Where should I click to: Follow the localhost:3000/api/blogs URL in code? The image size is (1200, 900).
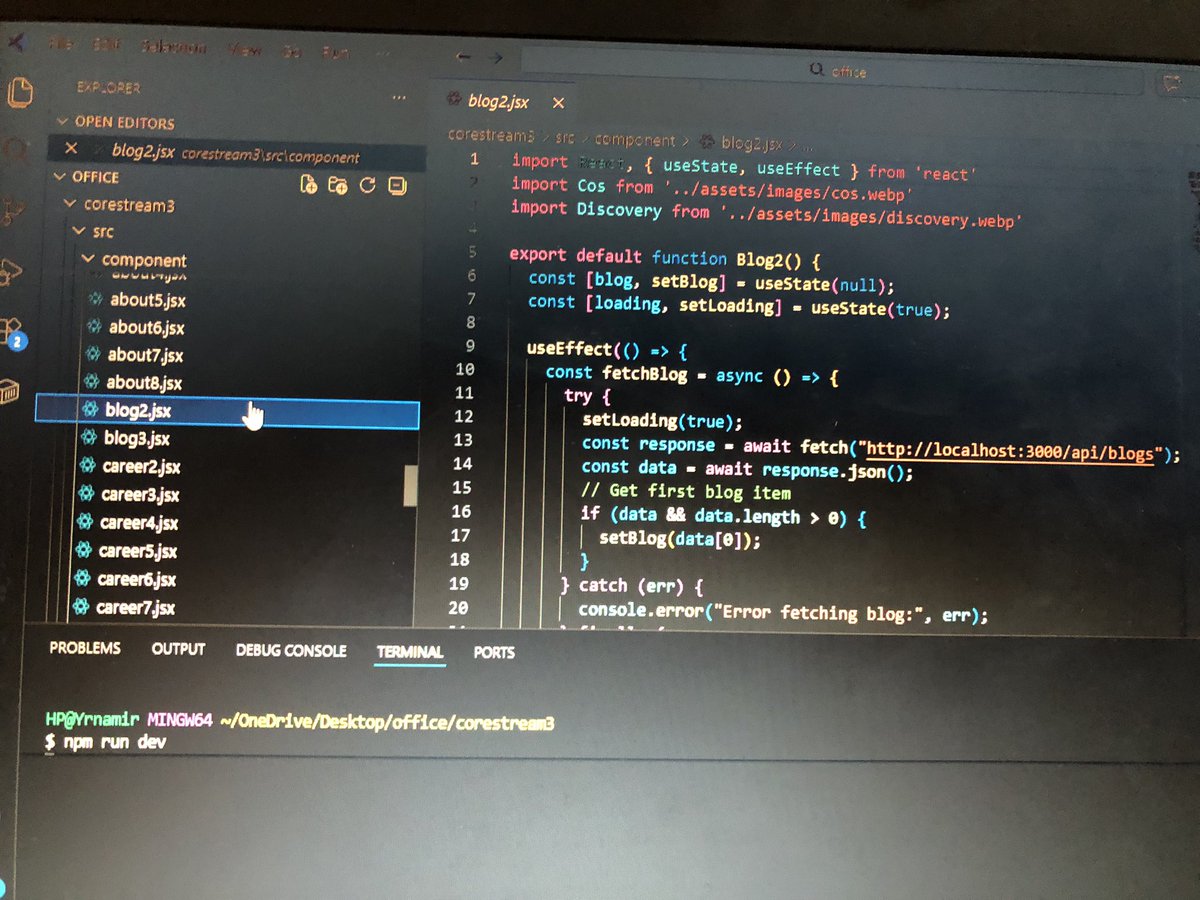pos(1012,452)
